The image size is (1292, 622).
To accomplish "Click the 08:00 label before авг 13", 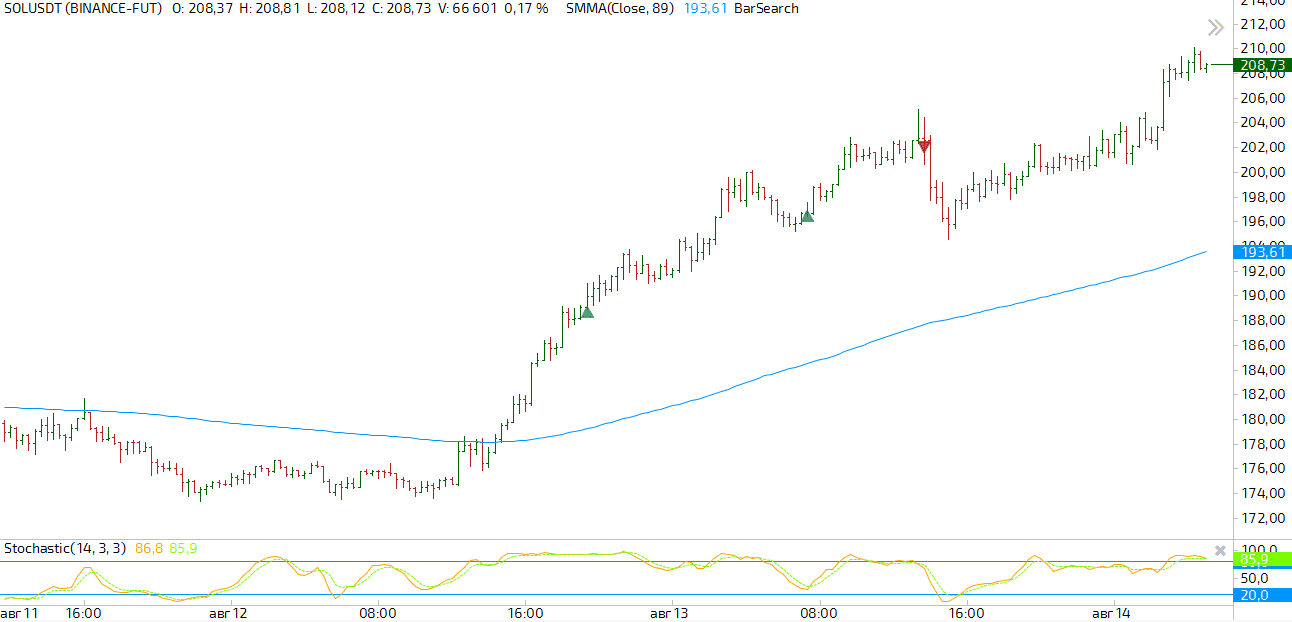I will tap(378, 613).
